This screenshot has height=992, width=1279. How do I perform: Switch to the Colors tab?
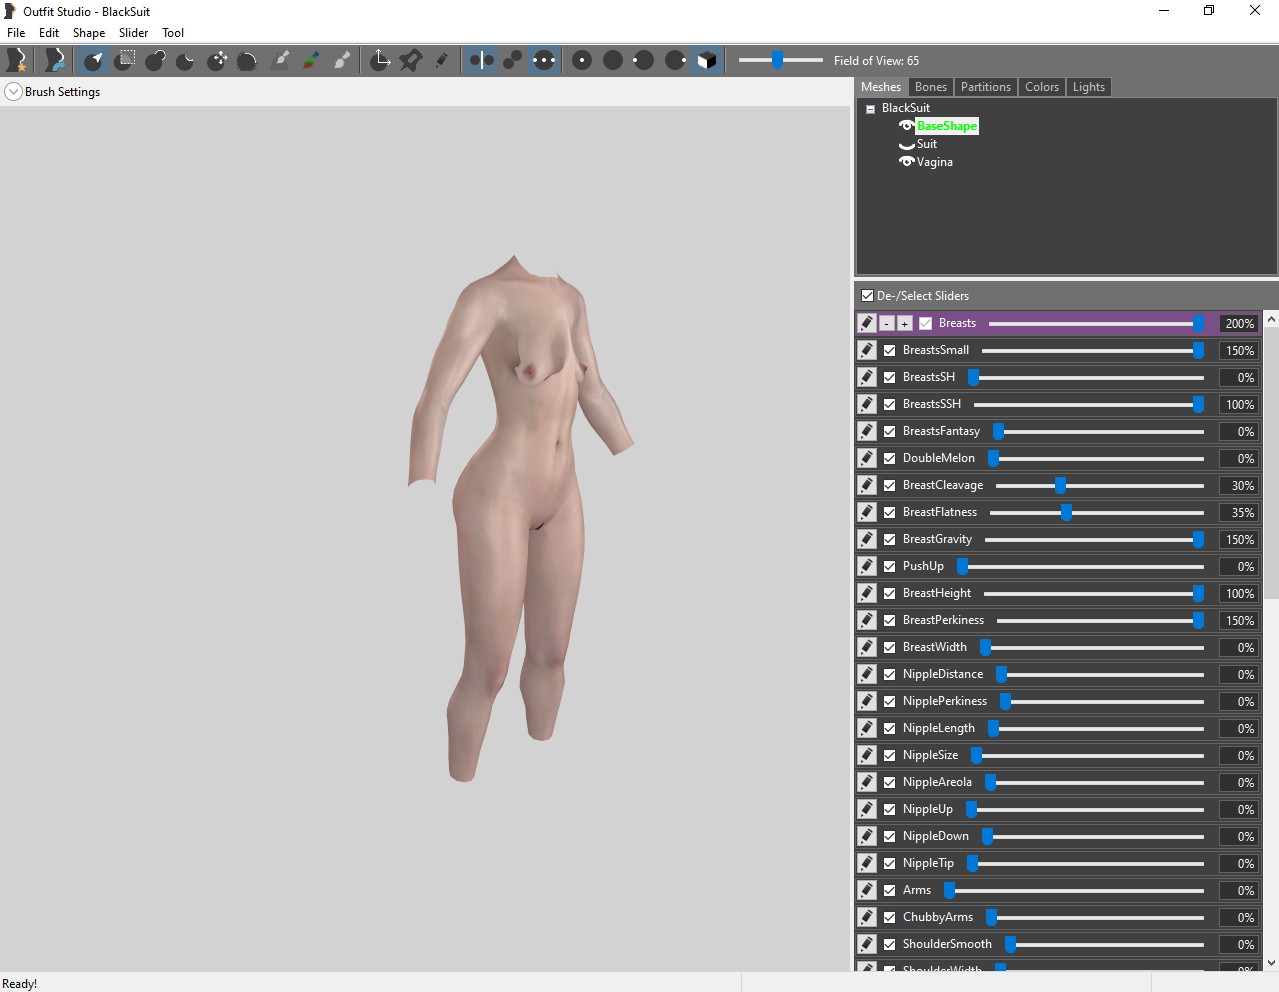tap(1041, 87)
